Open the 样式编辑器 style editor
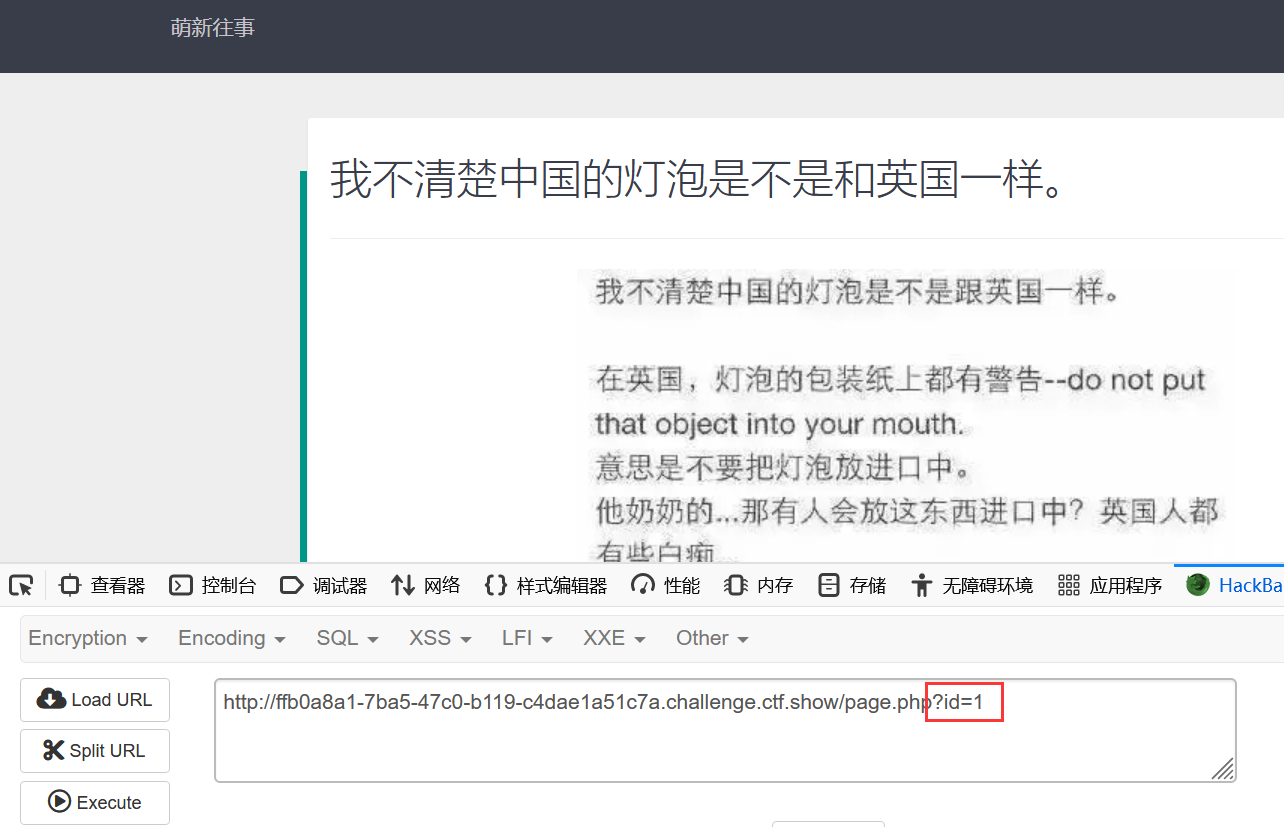The width and height of the screenshot is (1284, 827). (546, 586)
